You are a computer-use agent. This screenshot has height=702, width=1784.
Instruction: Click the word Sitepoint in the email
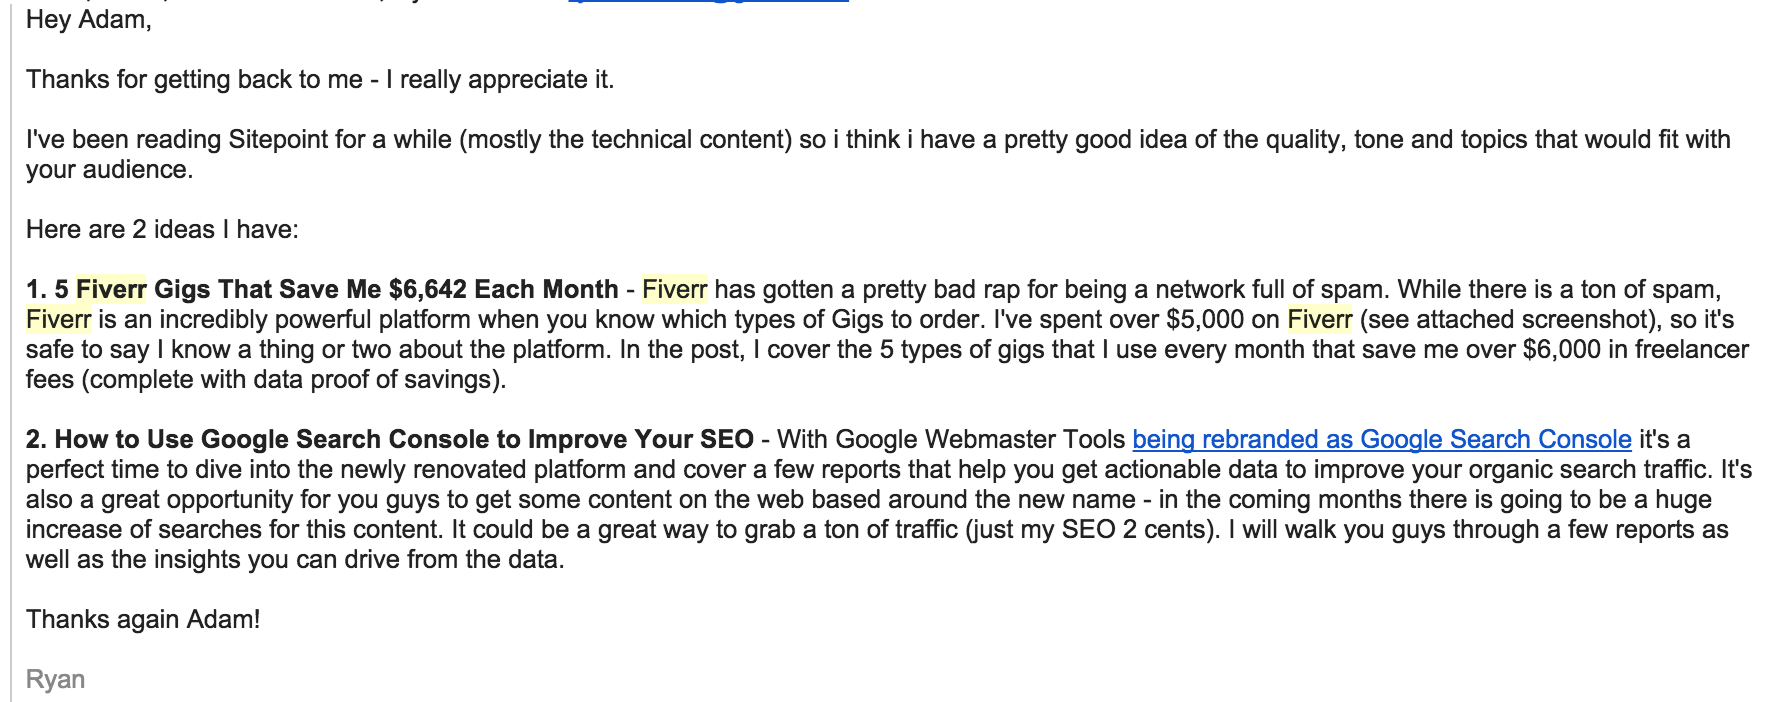tap(278, 139)
